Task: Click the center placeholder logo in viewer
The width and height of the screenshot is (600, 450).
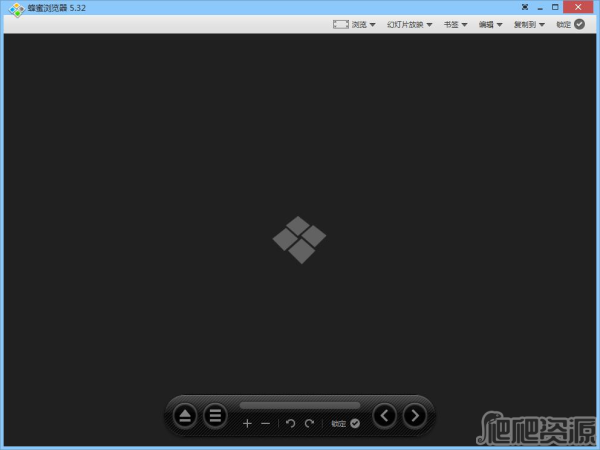Action: [x=299, y=240]
